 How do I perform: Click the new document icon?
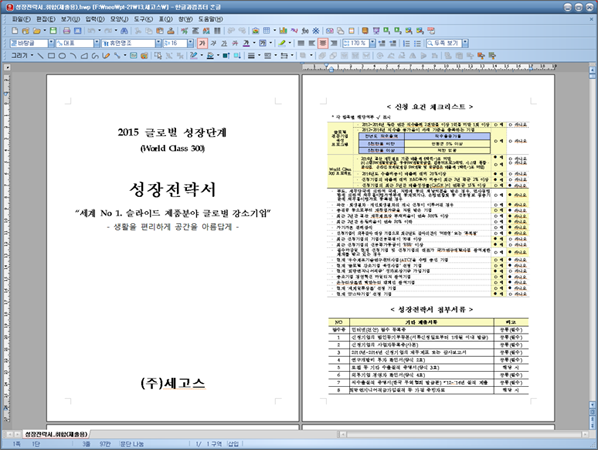15,31
